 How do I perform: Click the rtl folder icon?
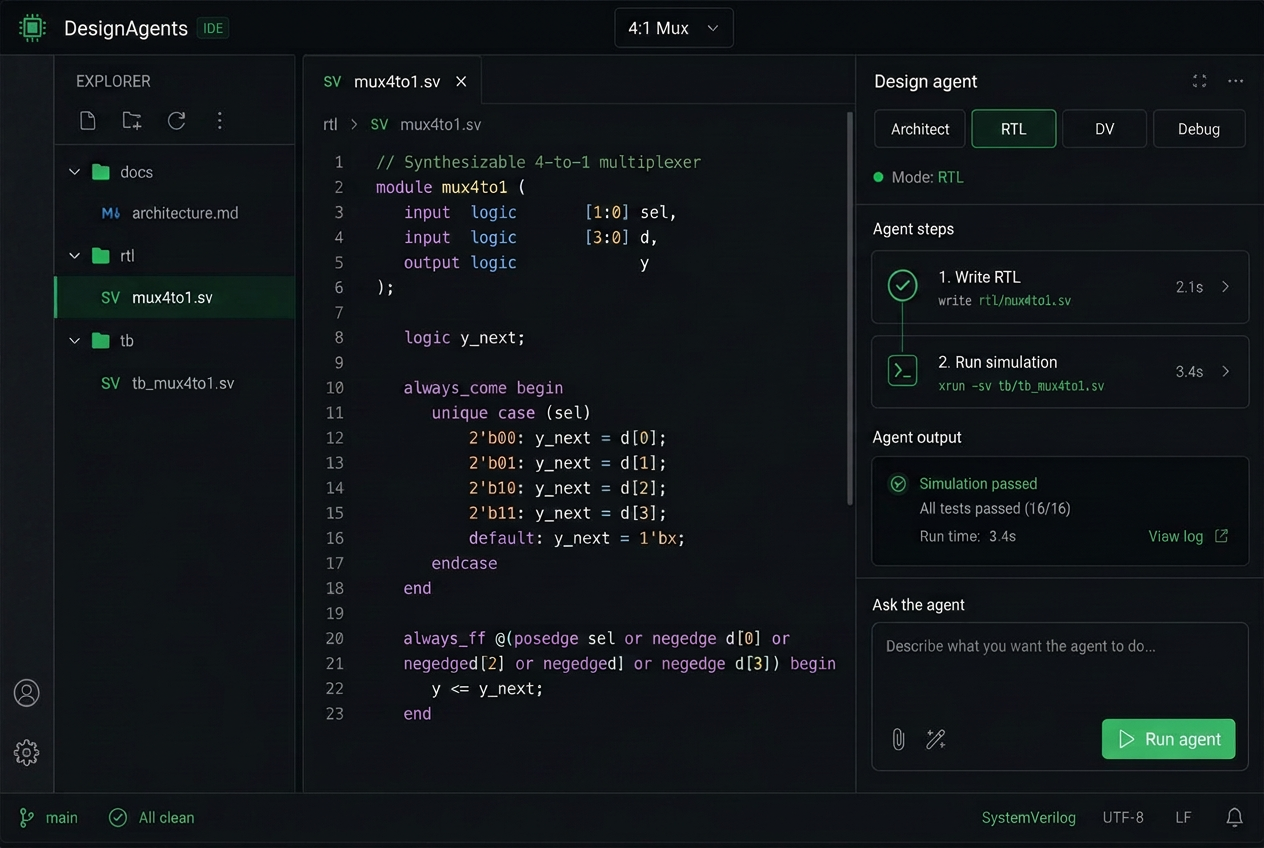[101, 256]
